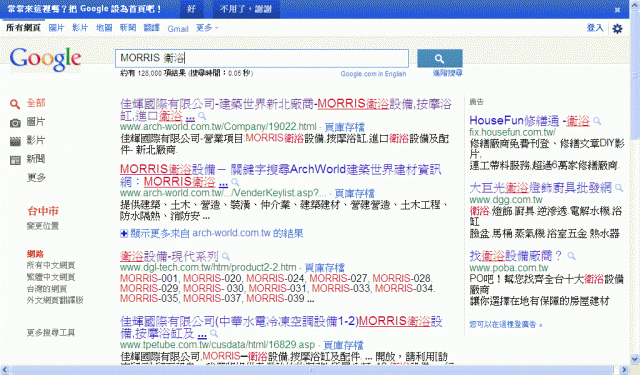Viewport: 640px width, 375px height.
Task: Open cached 頁庫存檔 for VenderKeylist.asp result
Action: point(354,193)
